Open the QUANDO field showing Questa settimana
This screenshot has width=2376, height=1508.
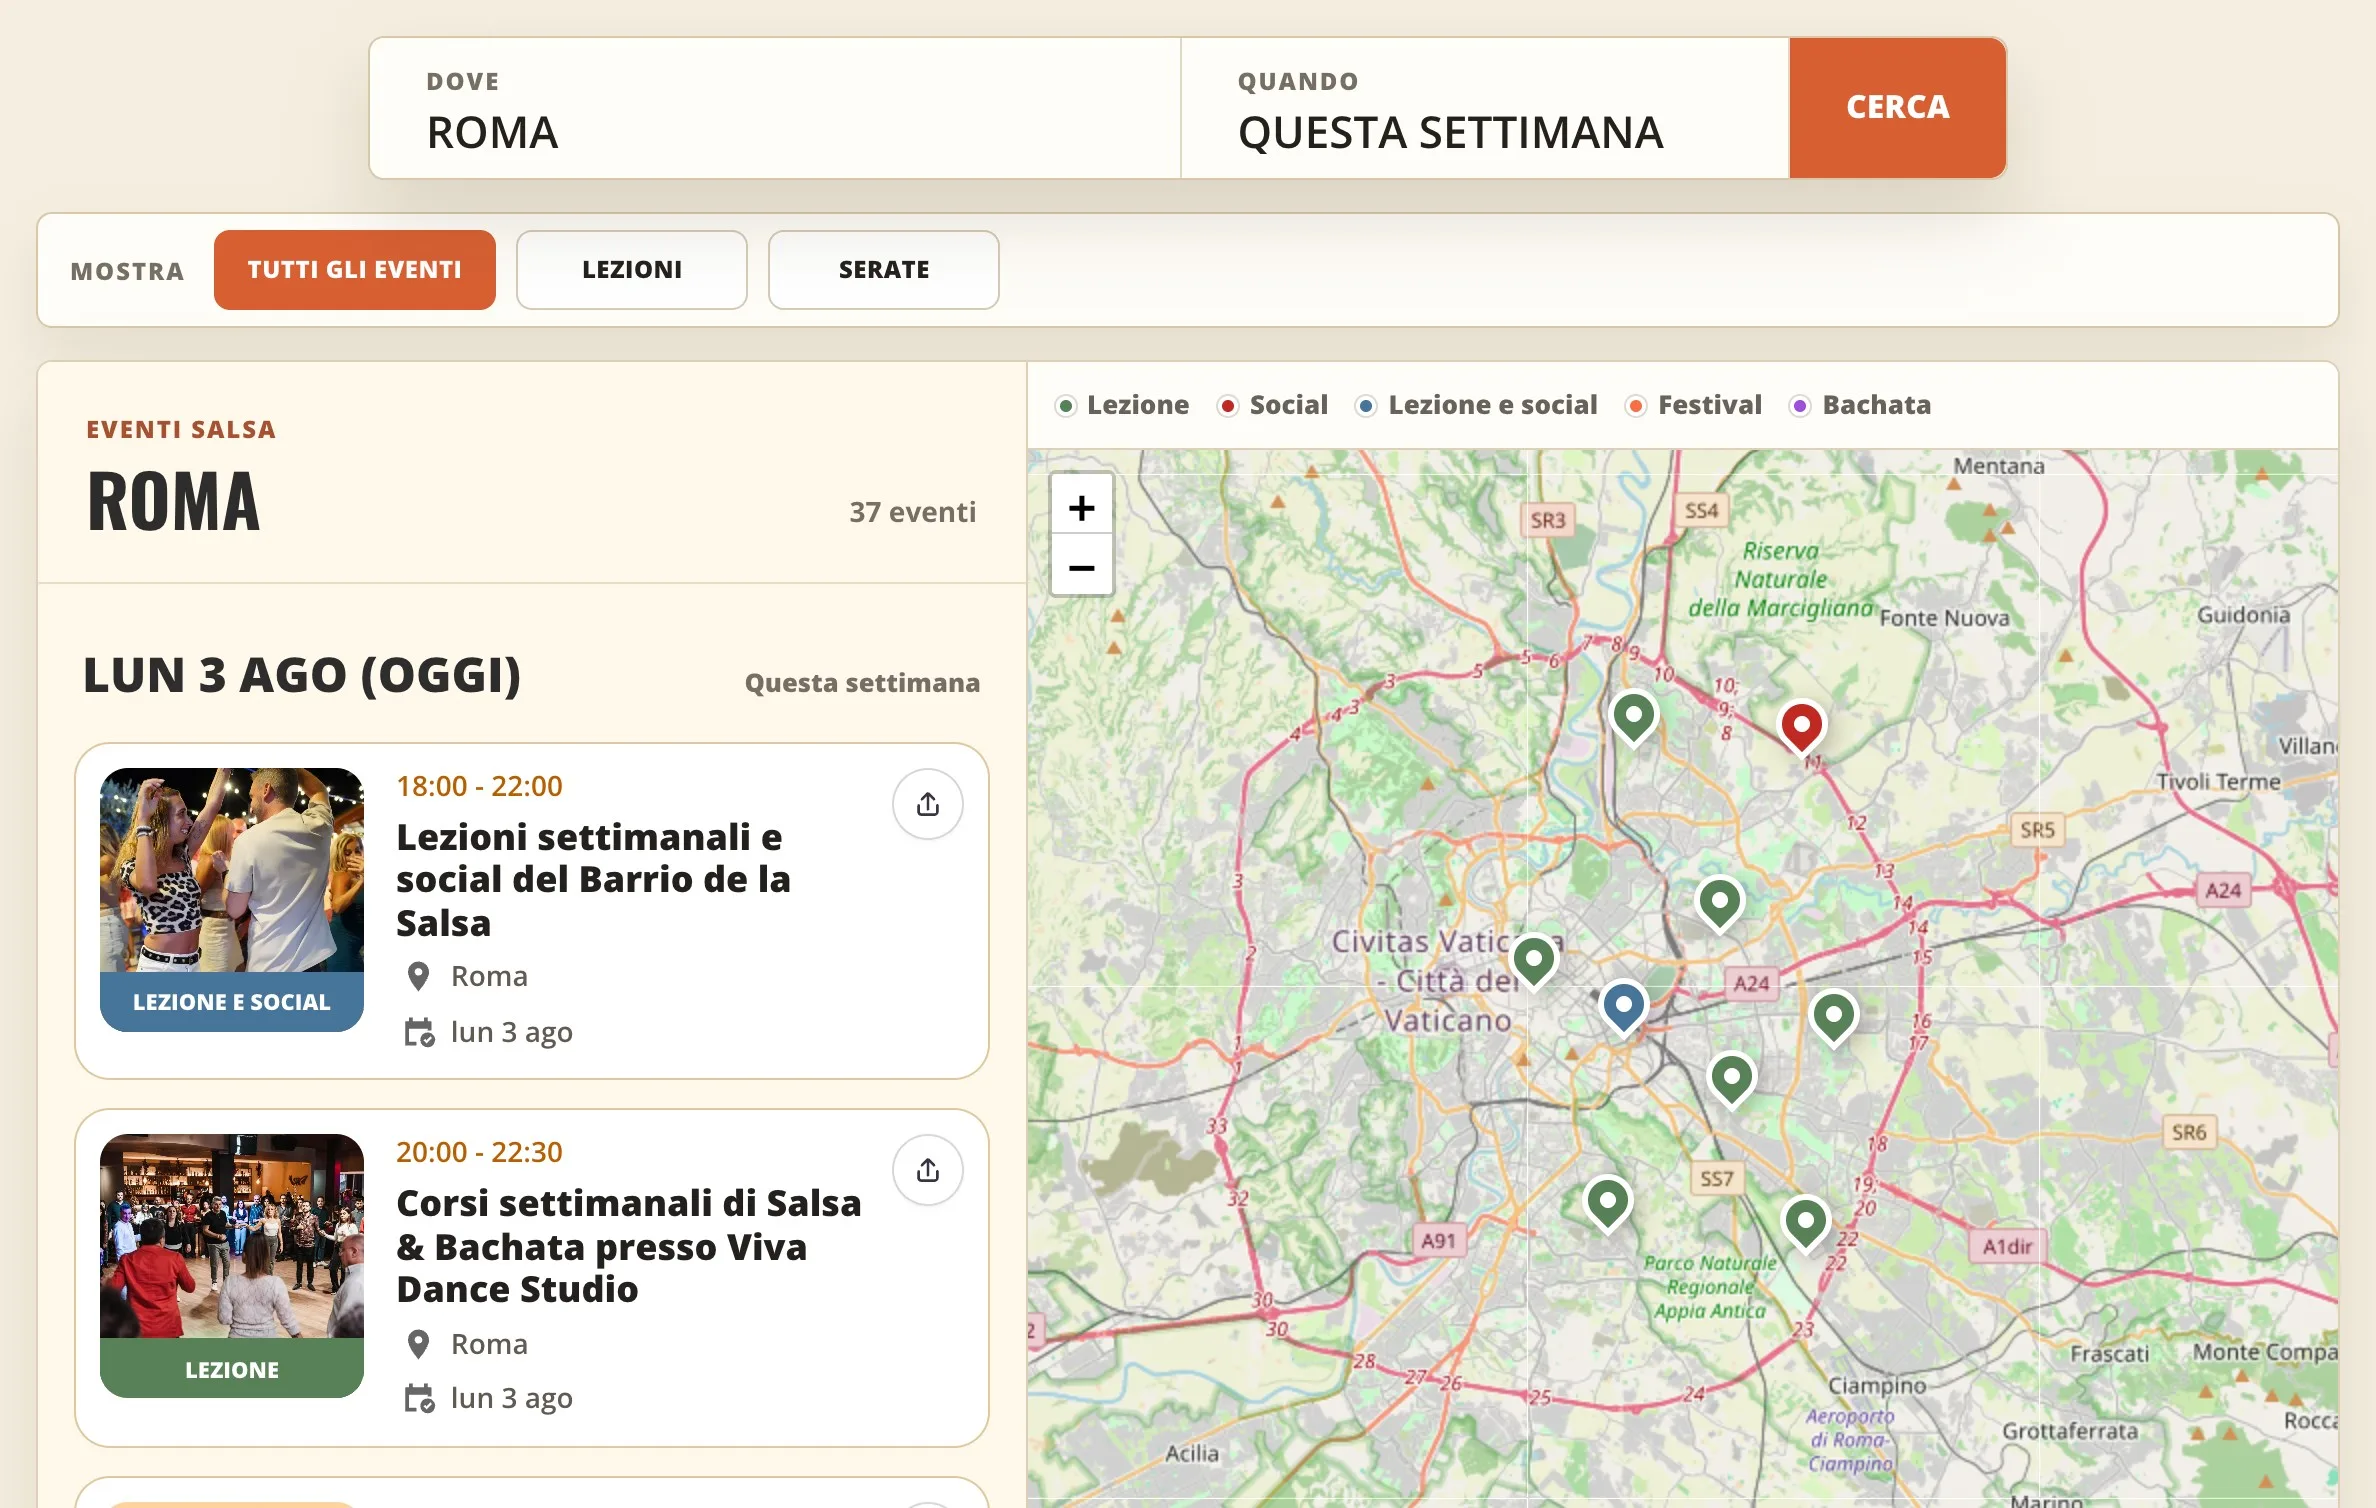tap(1485, 108)
